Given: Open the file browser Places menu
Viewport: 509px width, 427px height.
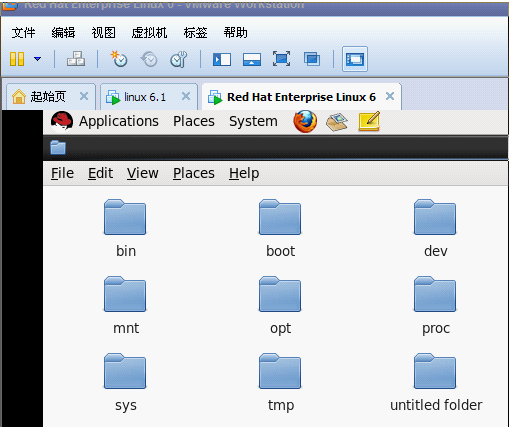Looking at the screenshot, I should coord(194,173).
